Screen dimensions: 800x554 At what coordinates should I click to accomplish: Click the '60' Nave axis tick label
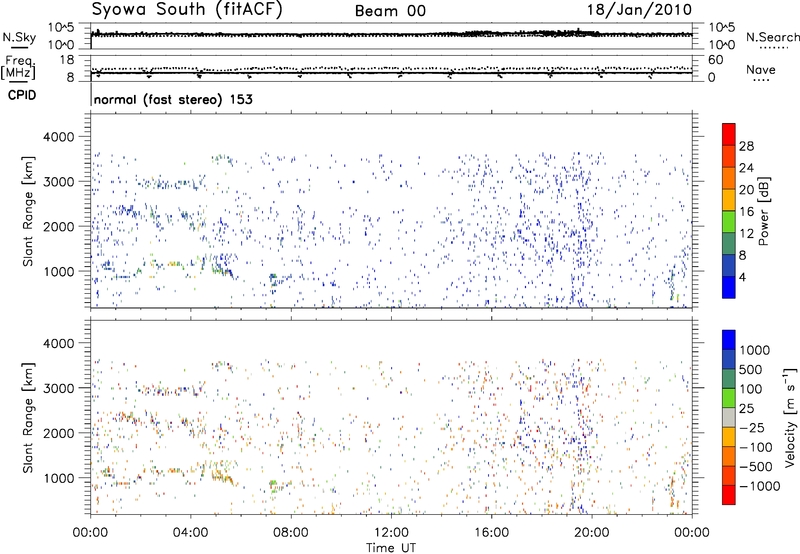tap(715, 60)
